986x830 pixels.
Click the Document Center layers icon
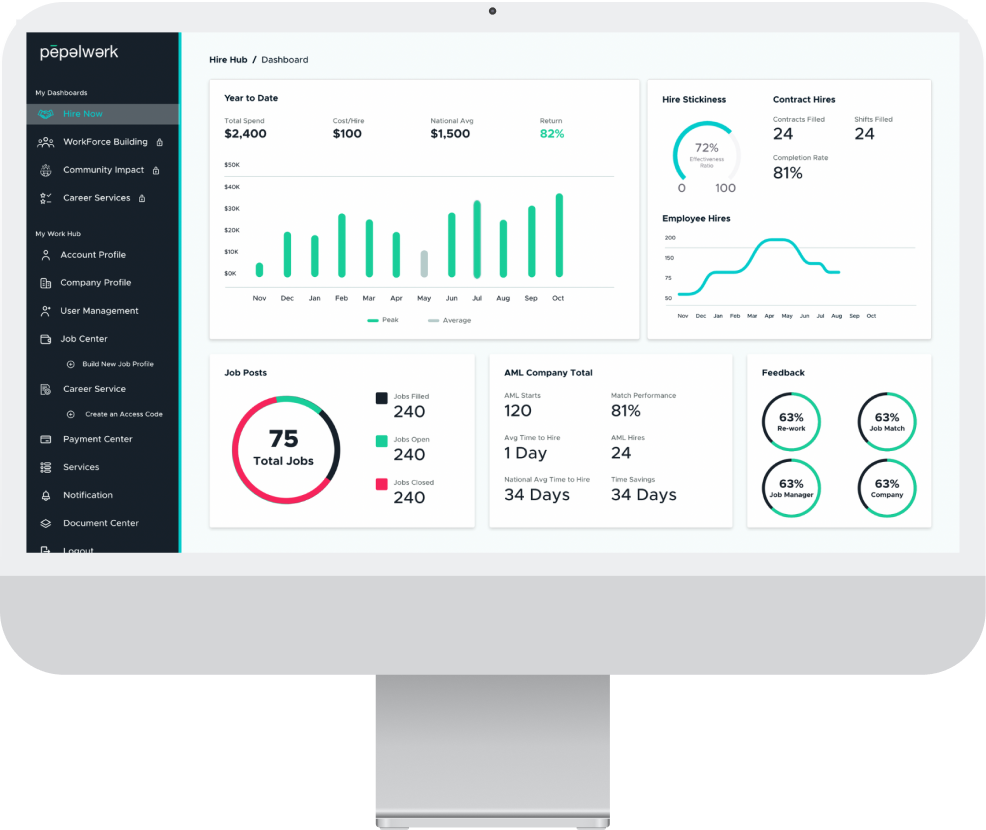[x=45, y=523]
